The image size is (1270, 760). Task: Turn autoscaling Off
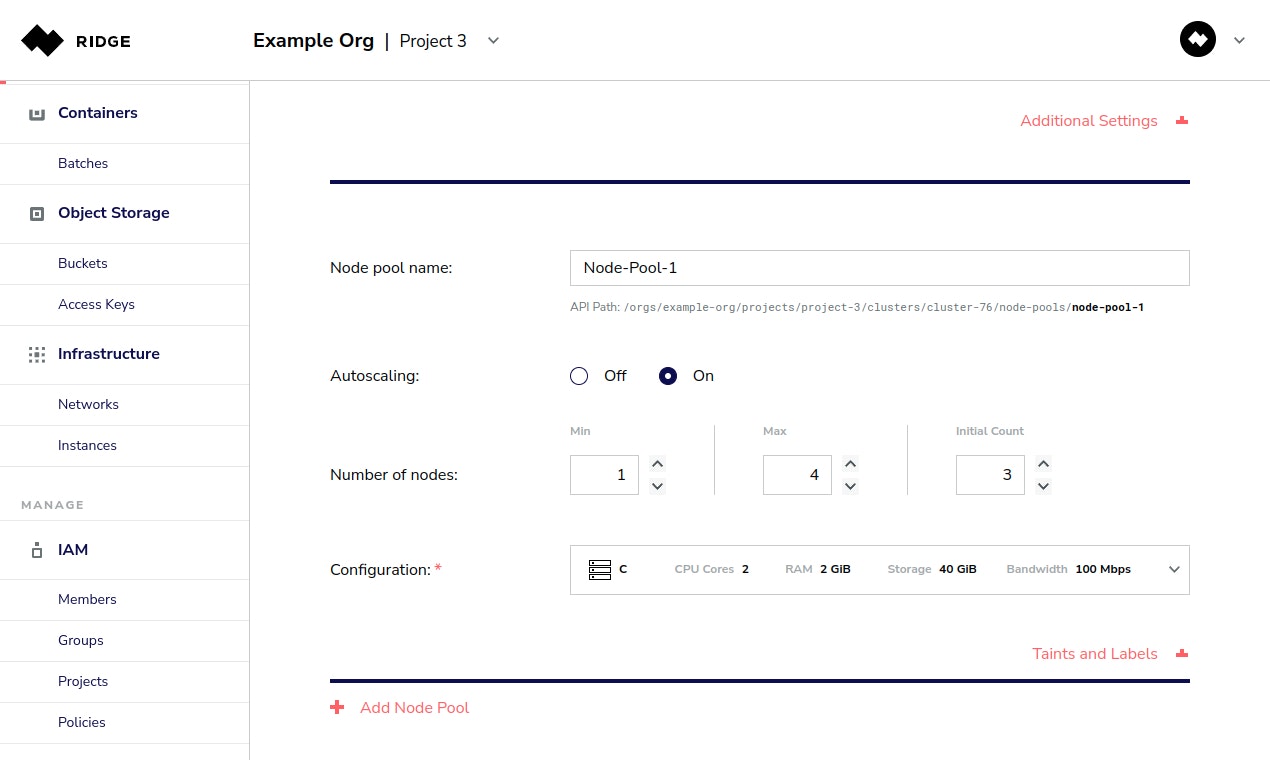click(x=579, y=376)
